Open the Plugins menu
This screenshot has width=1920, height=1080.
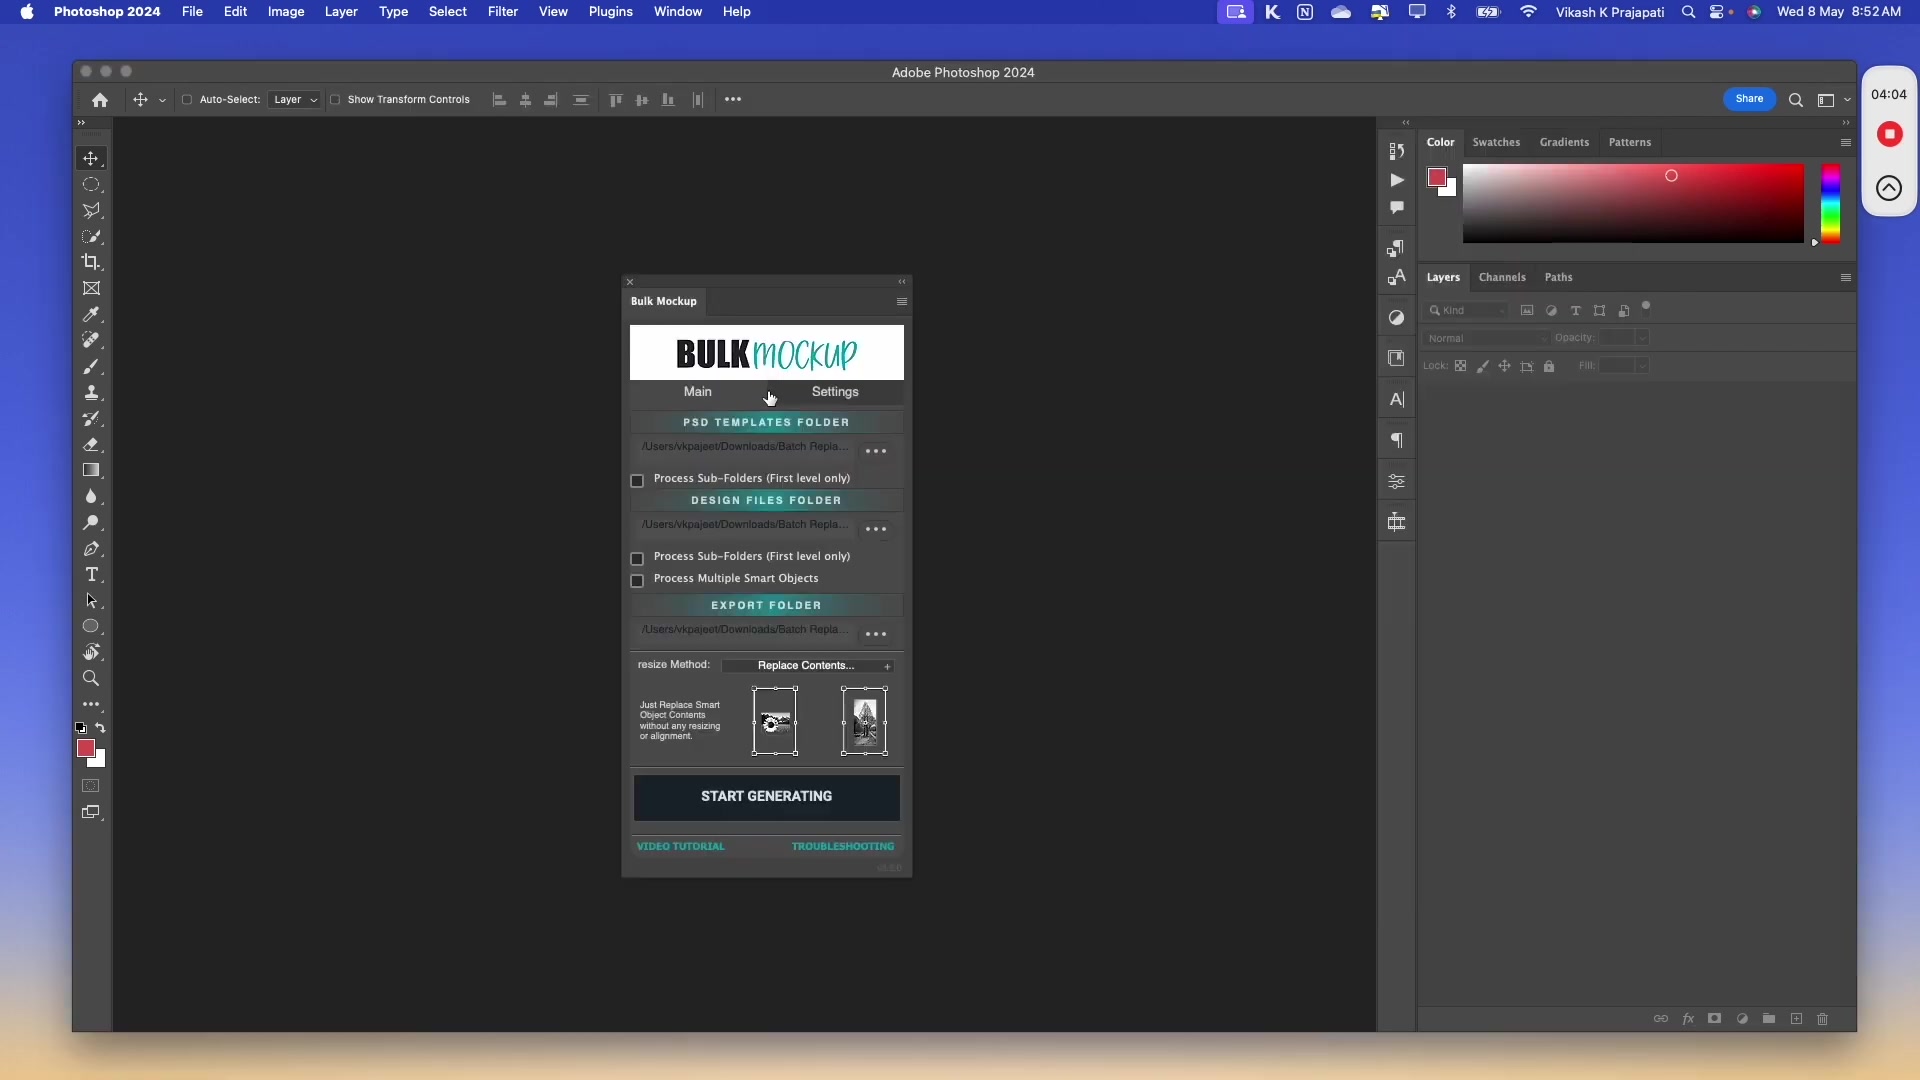pyautogui.click(x=610, y=12)
